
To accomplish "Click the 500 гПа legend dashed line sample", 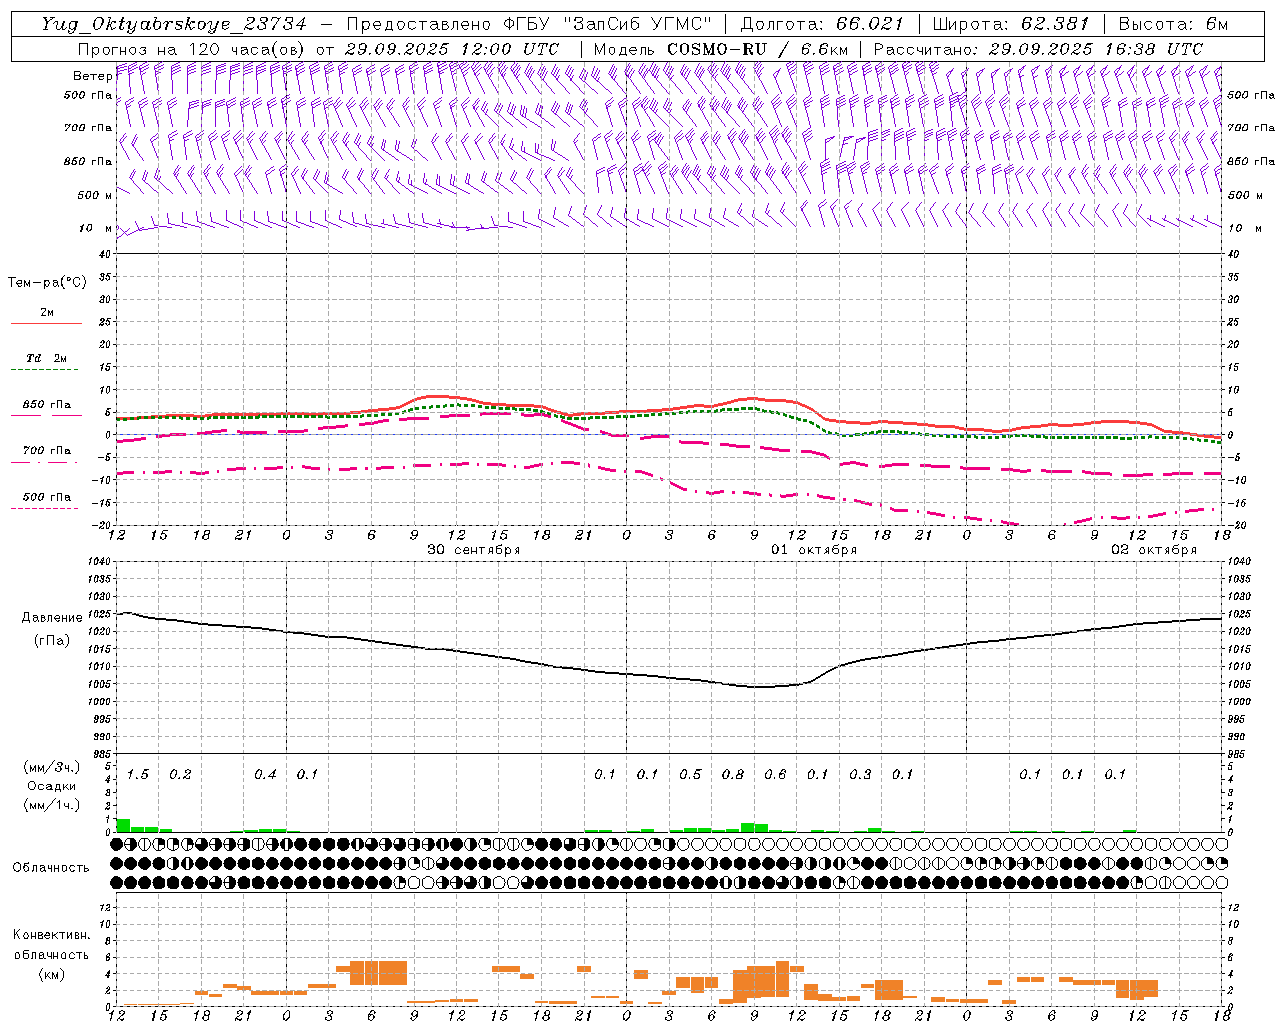I will (44, 509).
